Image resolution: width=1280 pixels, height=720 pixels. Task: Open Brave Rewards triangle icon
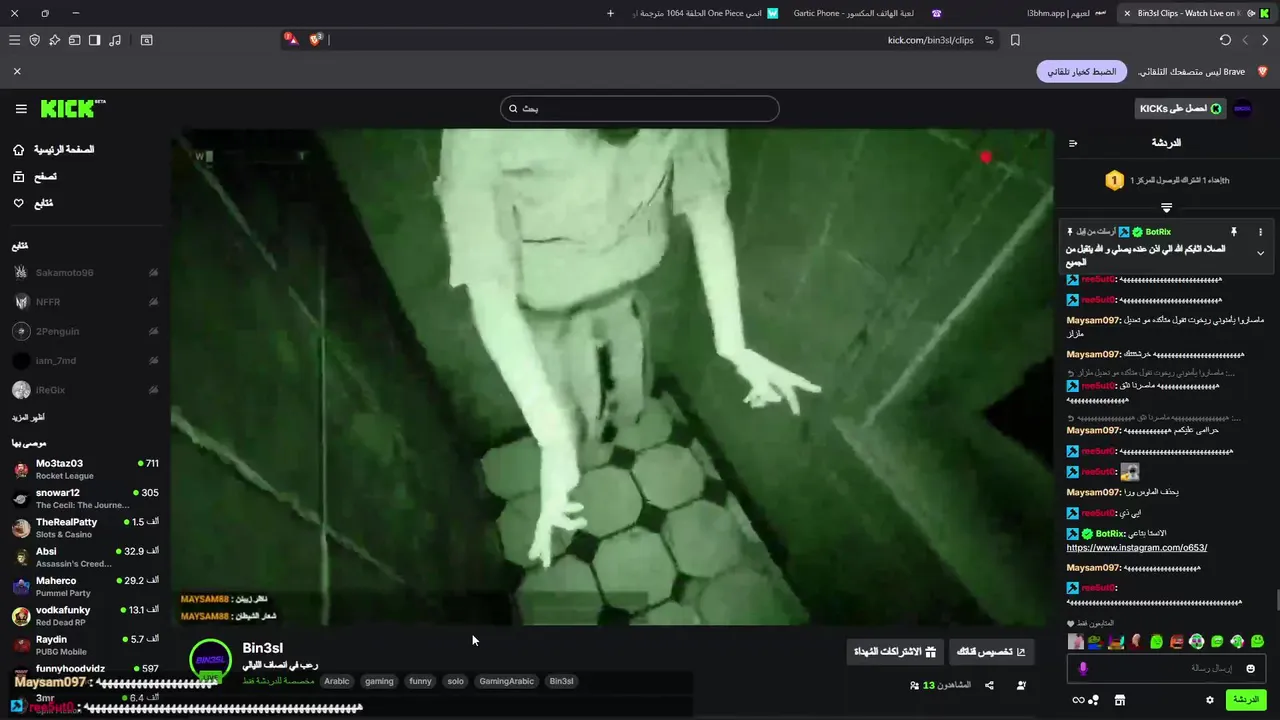(x=290, y=39)
